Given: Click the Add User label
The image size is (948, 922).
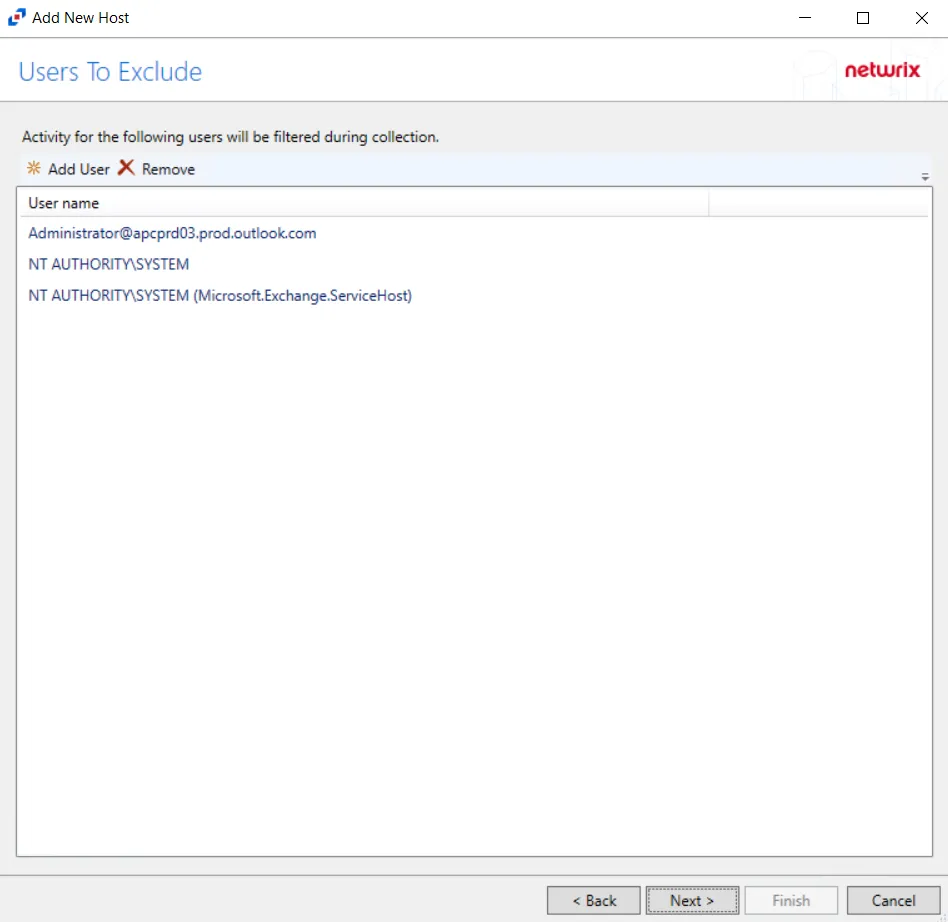Looking at the screenshot, I should pyautogui.click(x=79, y=169).
